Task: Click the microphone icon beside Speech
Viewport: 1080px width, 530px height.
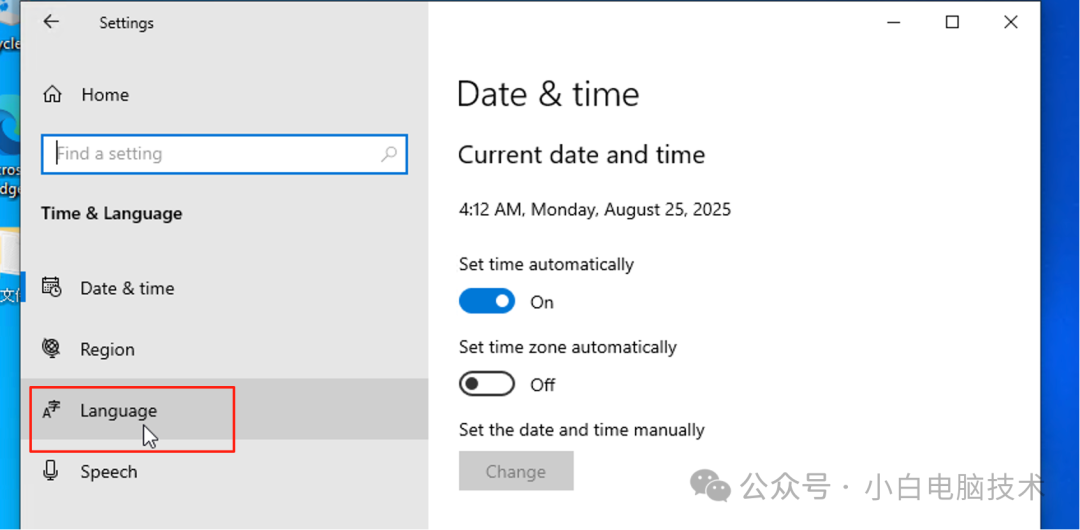Action: (51, 471)
